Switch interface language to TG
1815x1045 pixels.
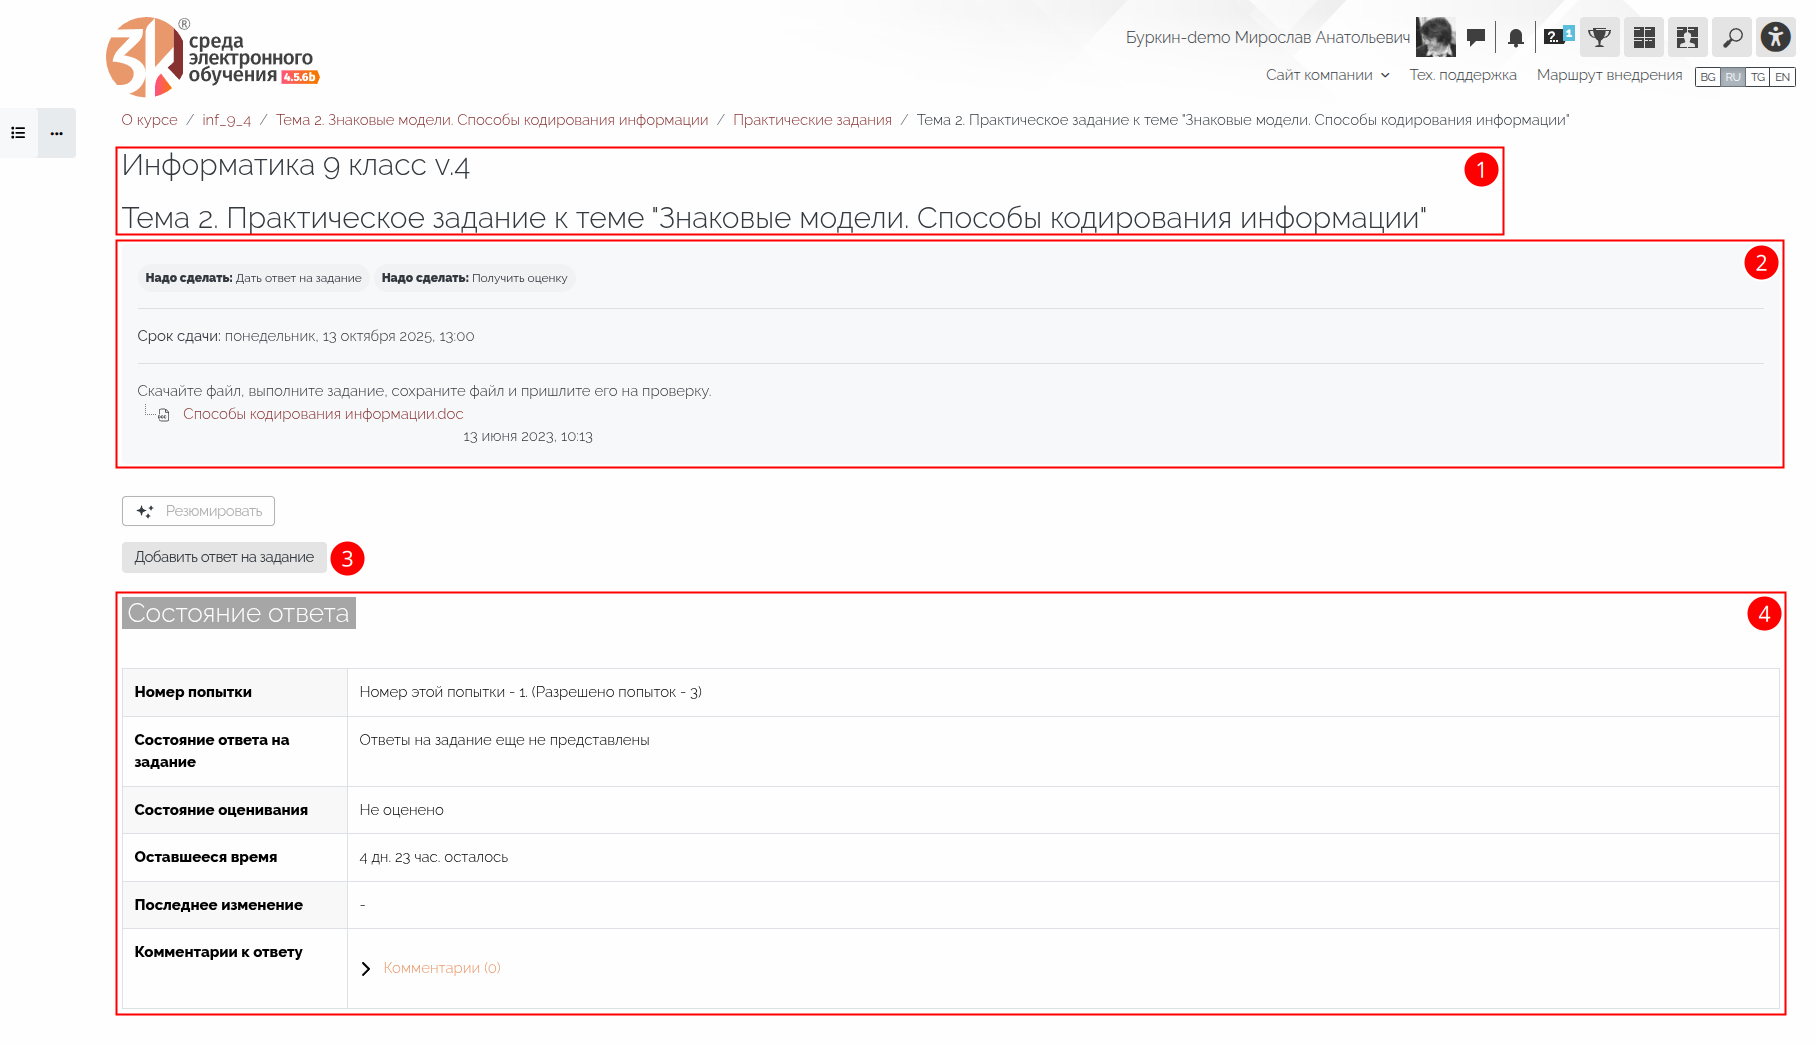coord(1757,77)
